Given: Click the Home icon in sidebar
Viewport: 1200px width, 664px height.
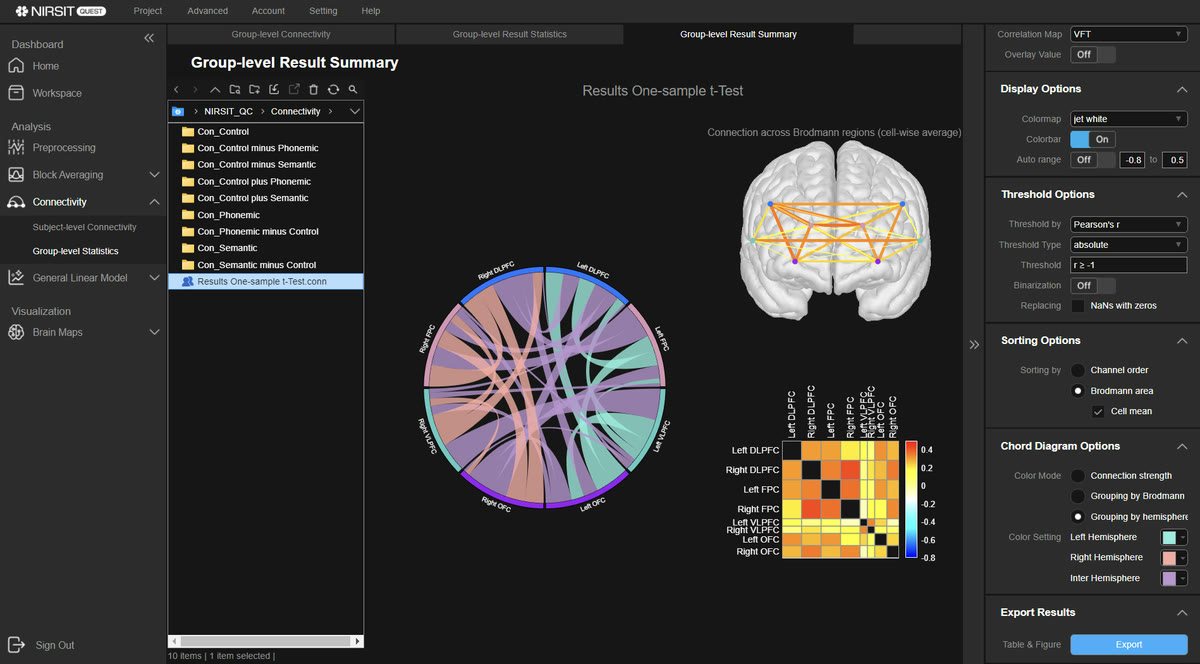Looking at the screenshot, I should [16, 66].
